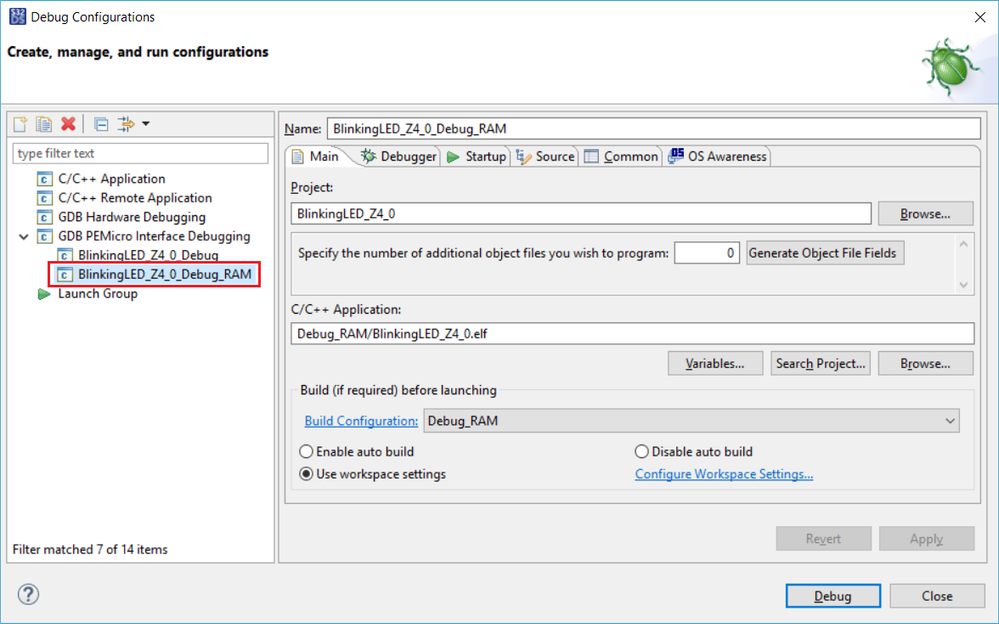This screenshot has height=624, width=999.
Task: Click the type filter text field
Action: coord(140,153)
